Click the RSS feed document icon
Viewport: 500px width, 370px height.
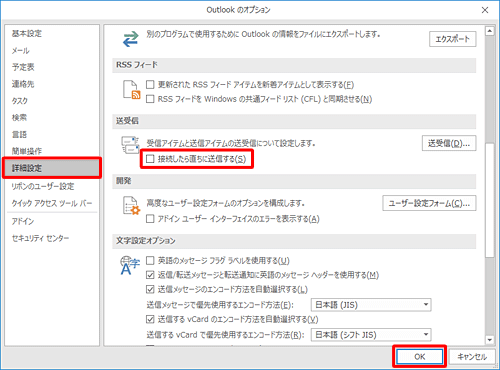(x=131, y=89)
